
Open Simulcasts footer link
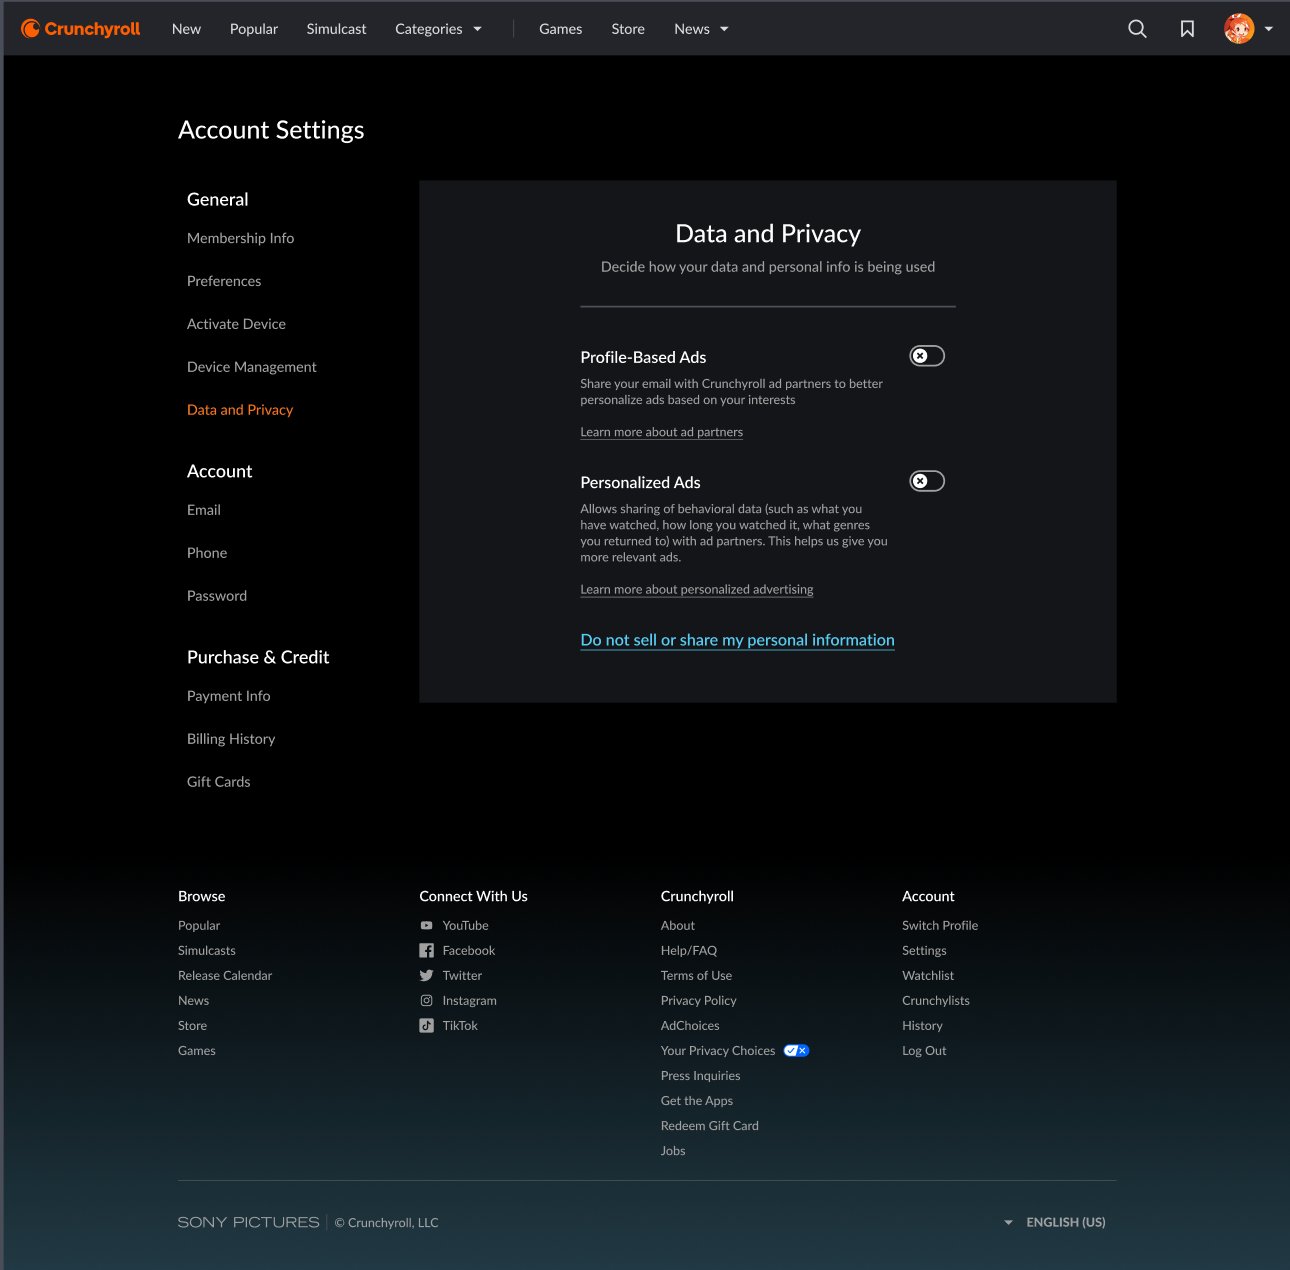(207, 951)
